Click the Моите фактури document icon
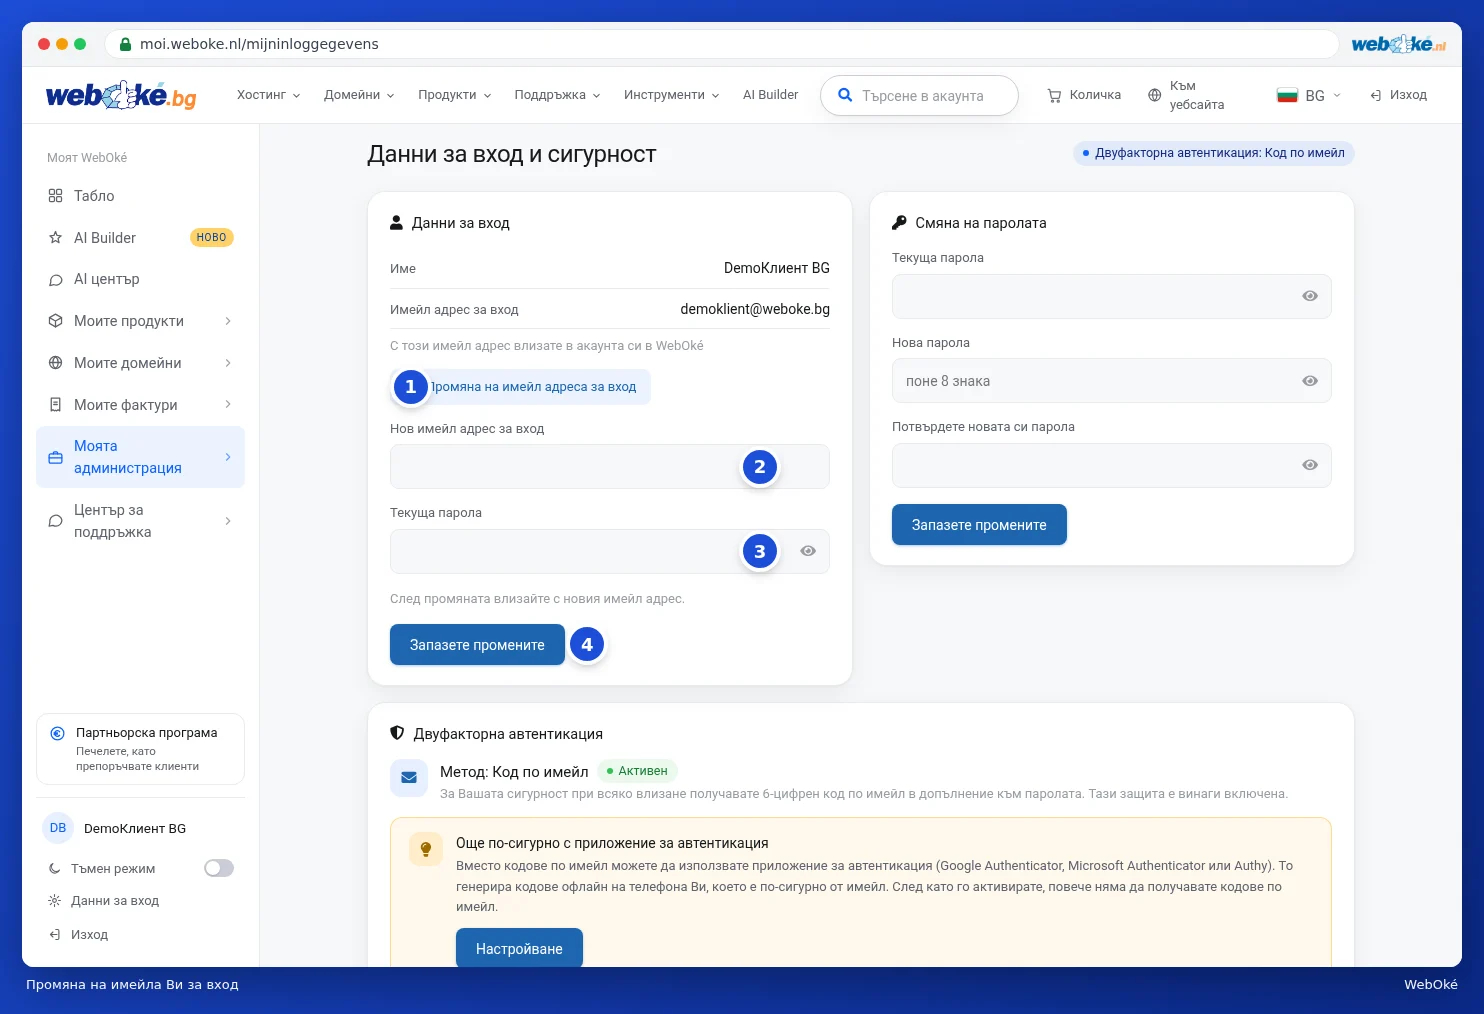The width and height of the screenshot is (1484, 1014). [x=56, y=405]
